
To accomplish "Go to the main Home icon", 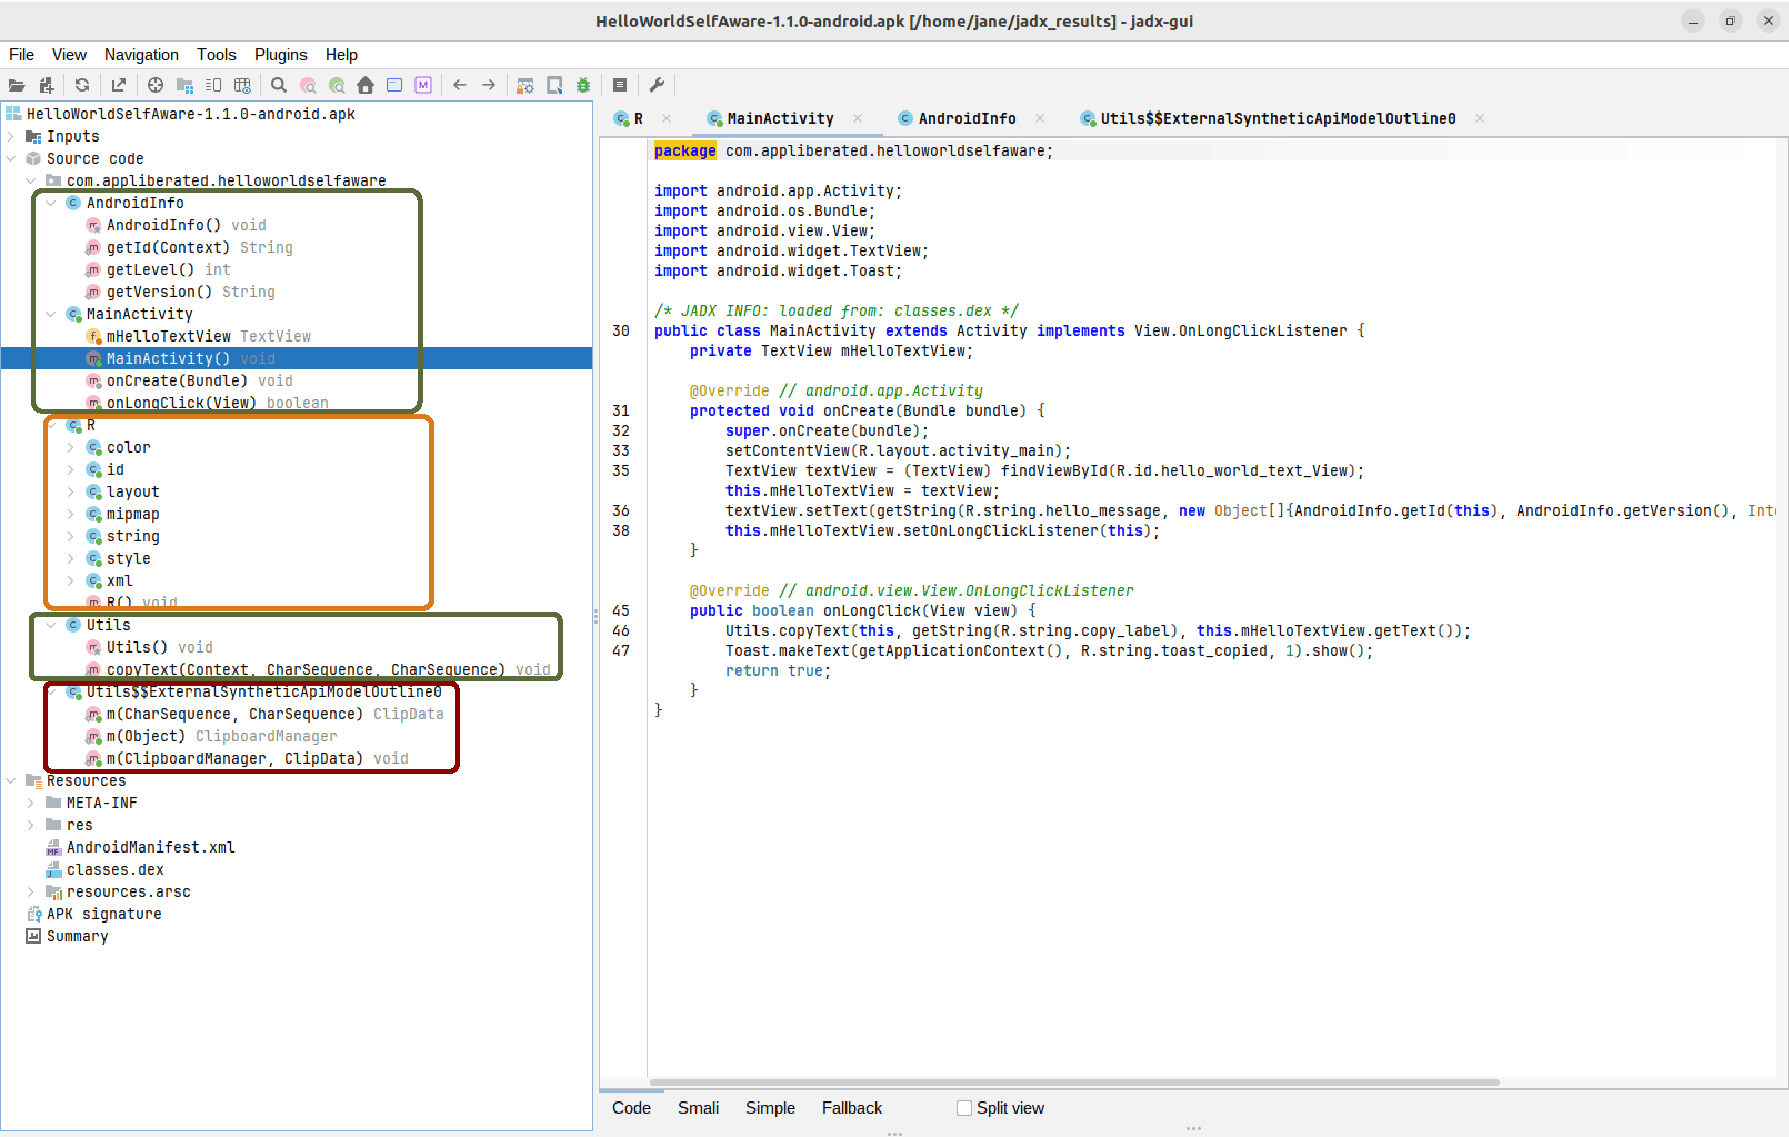I will click(x=365, y=86).
